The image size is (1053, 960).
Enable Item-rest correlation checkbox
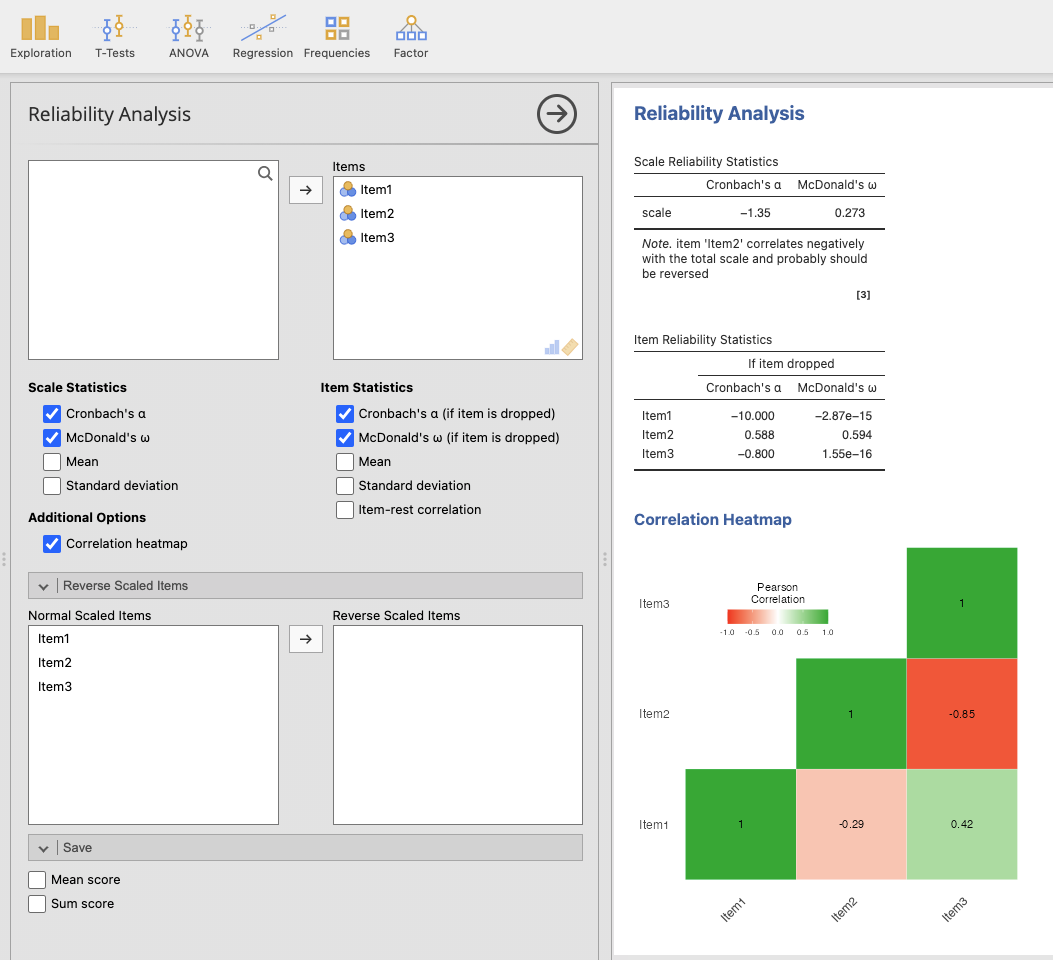pyautogui.click(x=345, y=510)
